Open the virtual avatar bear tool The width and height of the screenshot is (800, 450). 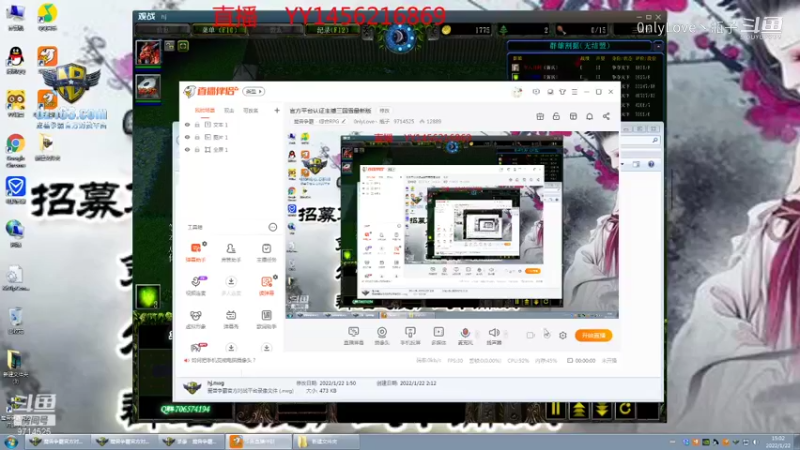(196, 319)
